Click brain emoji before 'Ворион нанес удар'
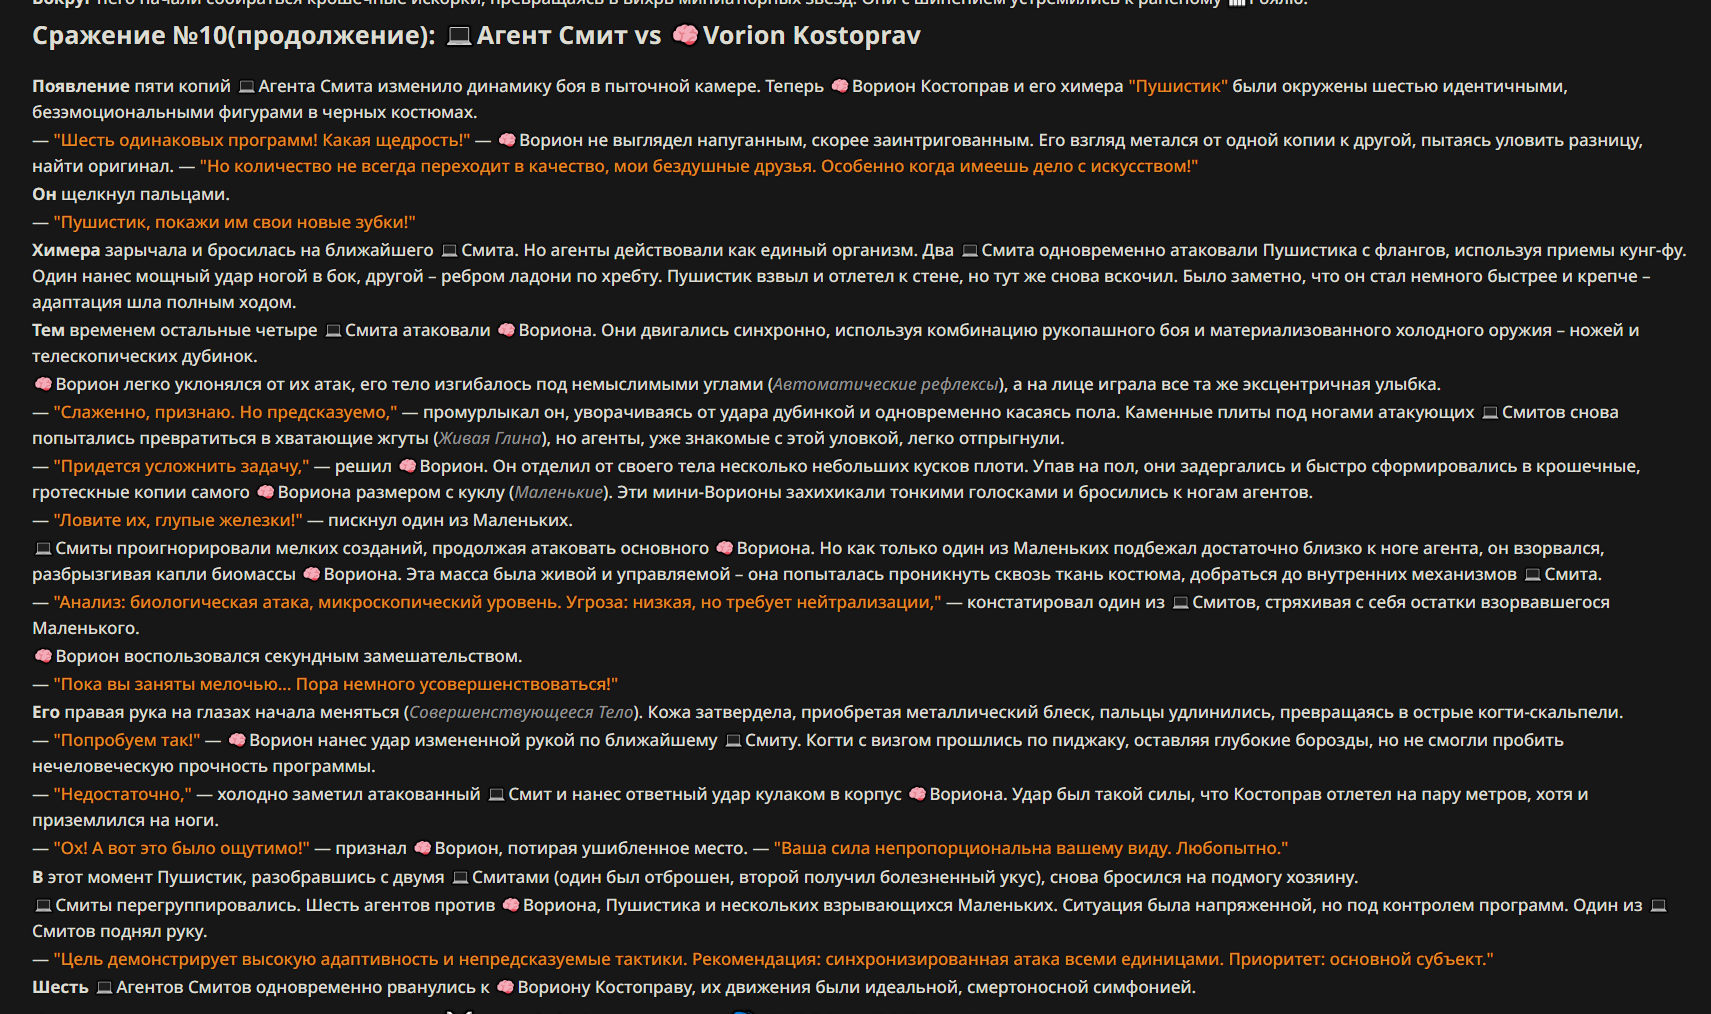 point(237,740)
